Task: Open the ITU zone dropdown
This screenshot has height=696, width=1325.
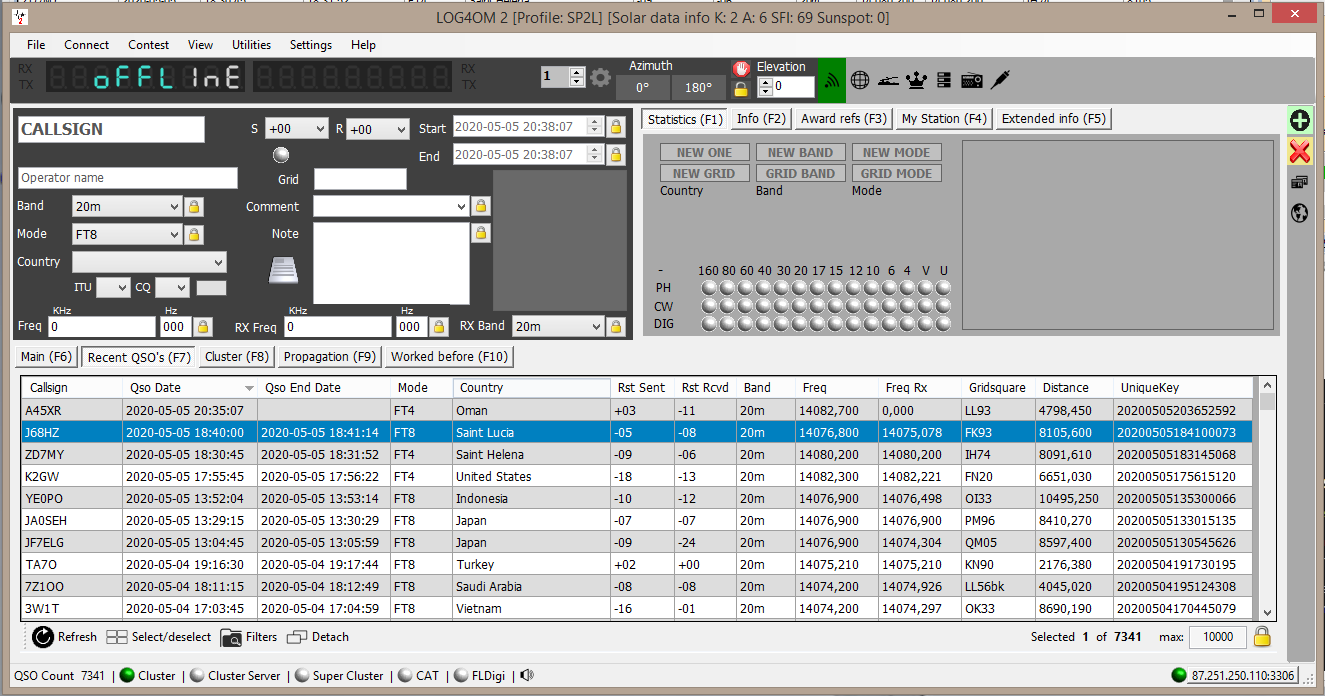Action: 113,288
